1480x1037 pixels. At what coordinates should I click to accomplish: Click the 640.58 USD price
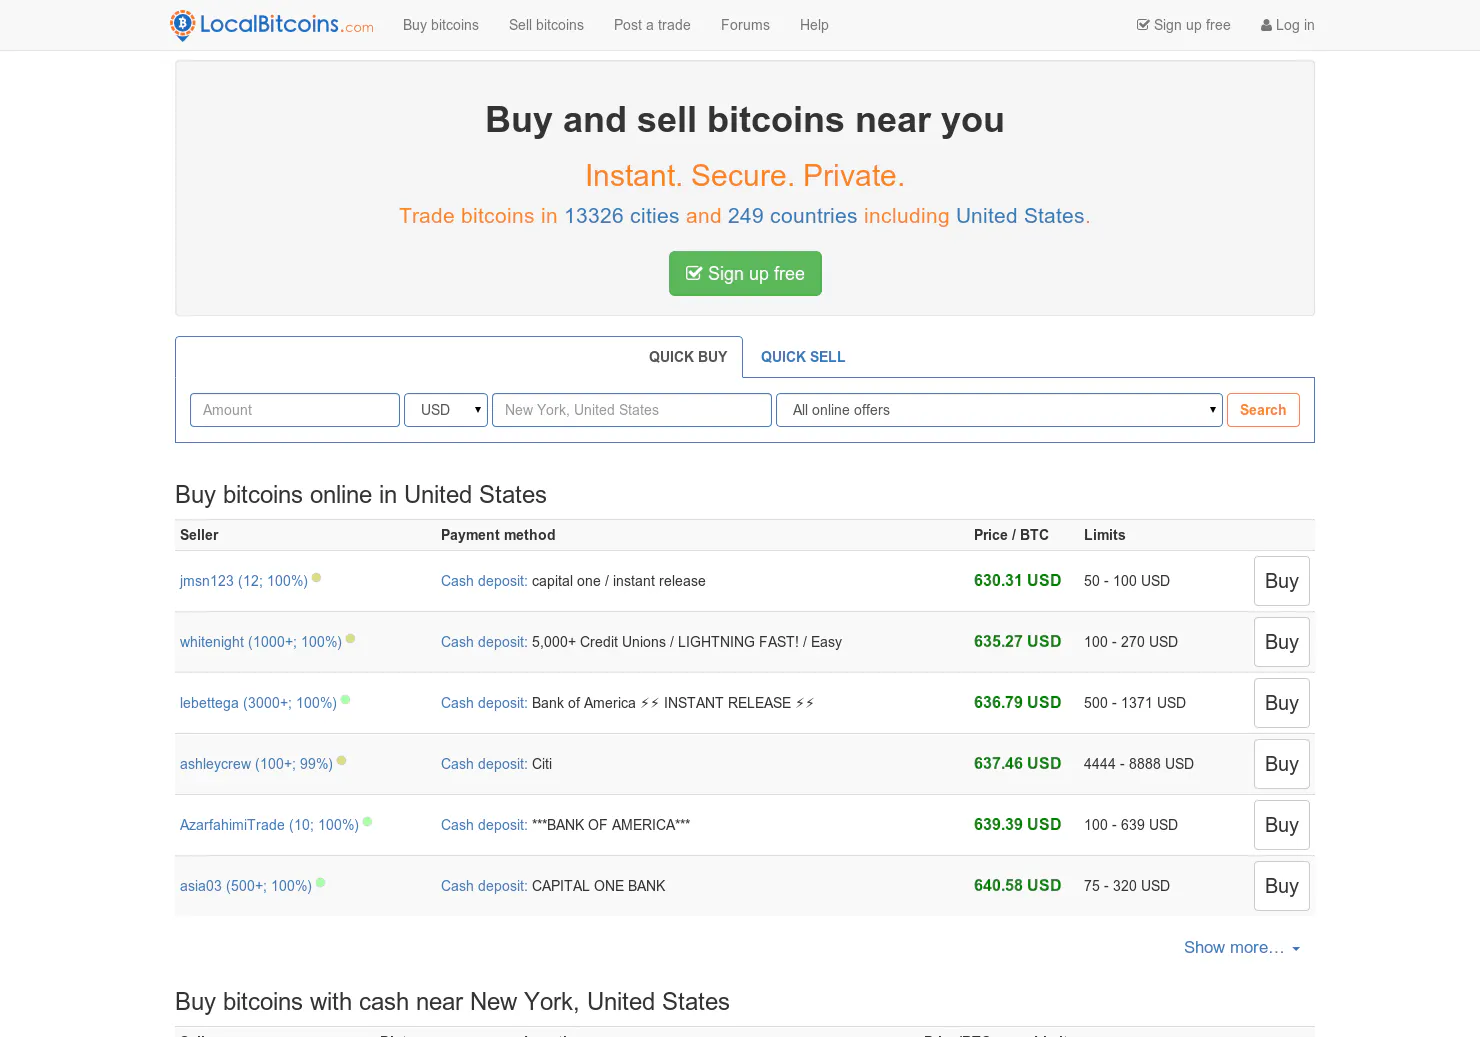click(x=1017, y=885)
